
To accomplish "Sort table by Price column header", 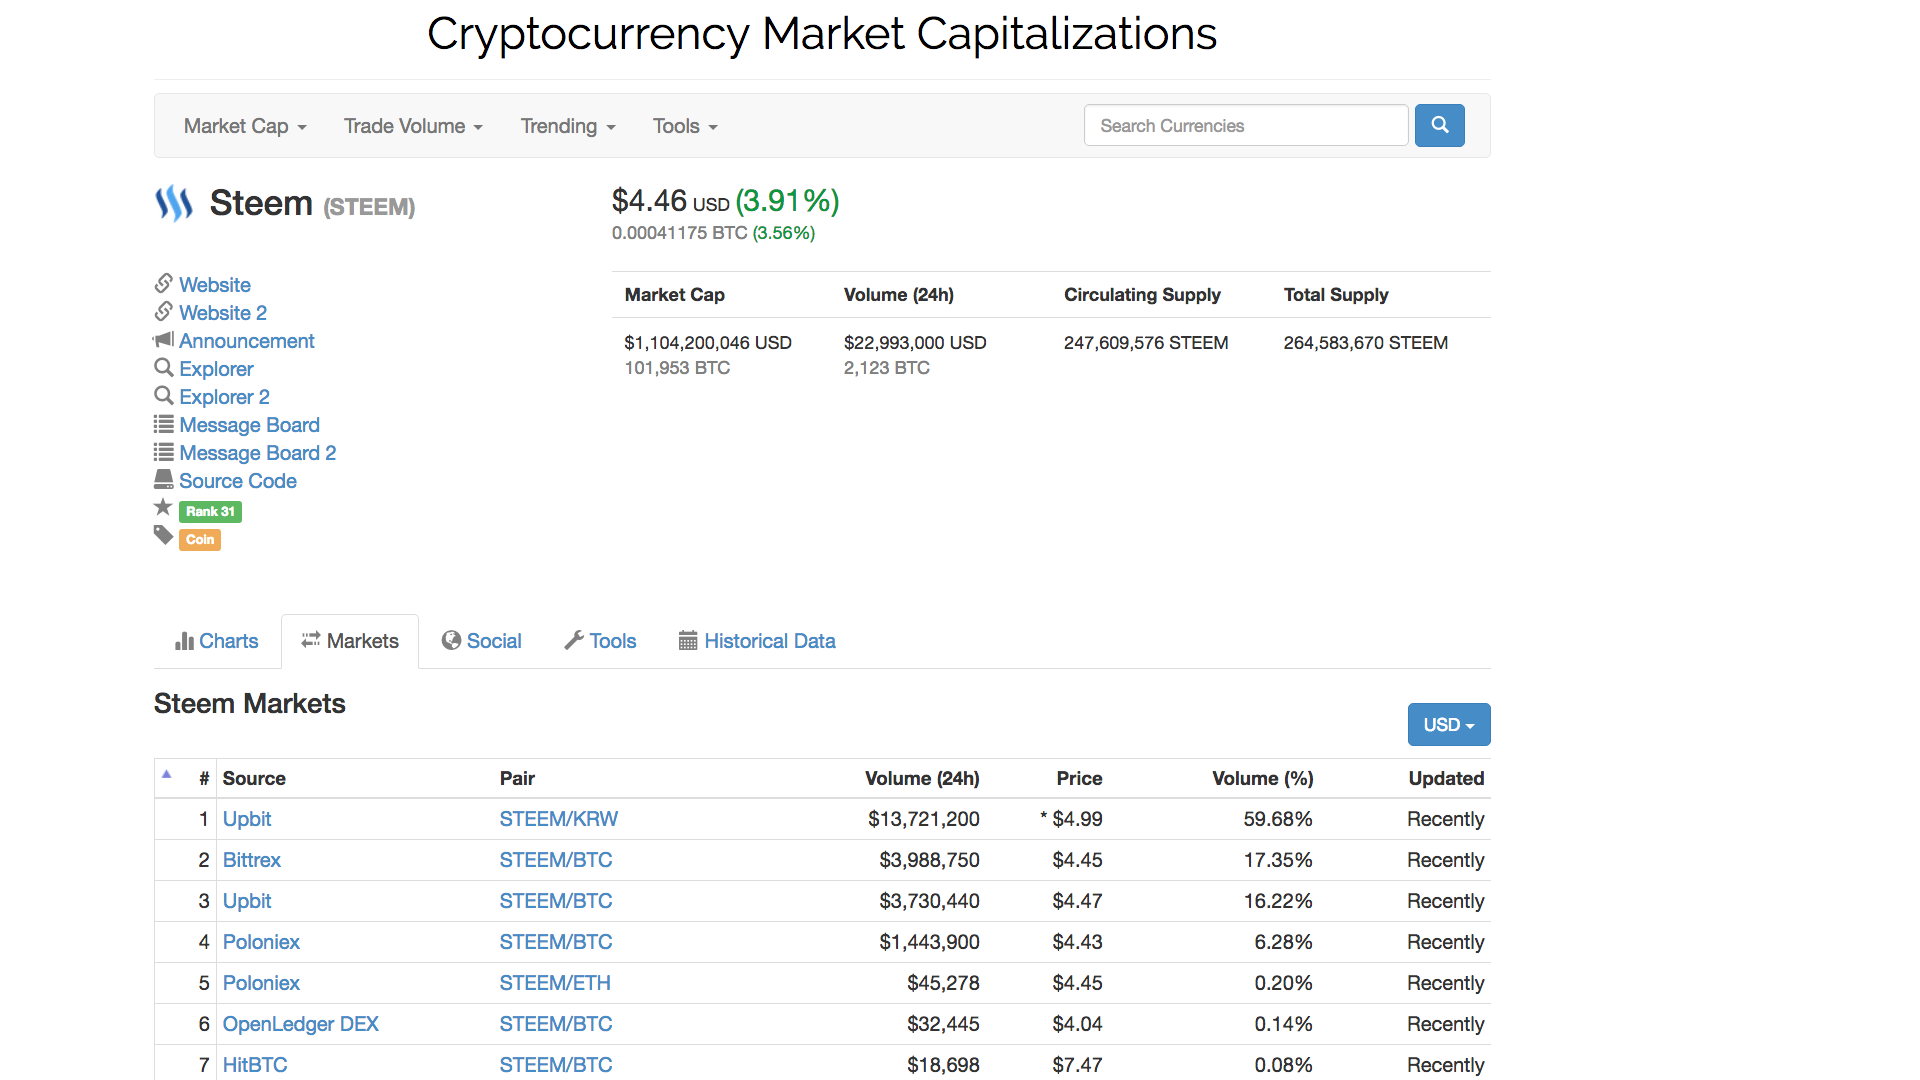I will [x=1079, y=778].
